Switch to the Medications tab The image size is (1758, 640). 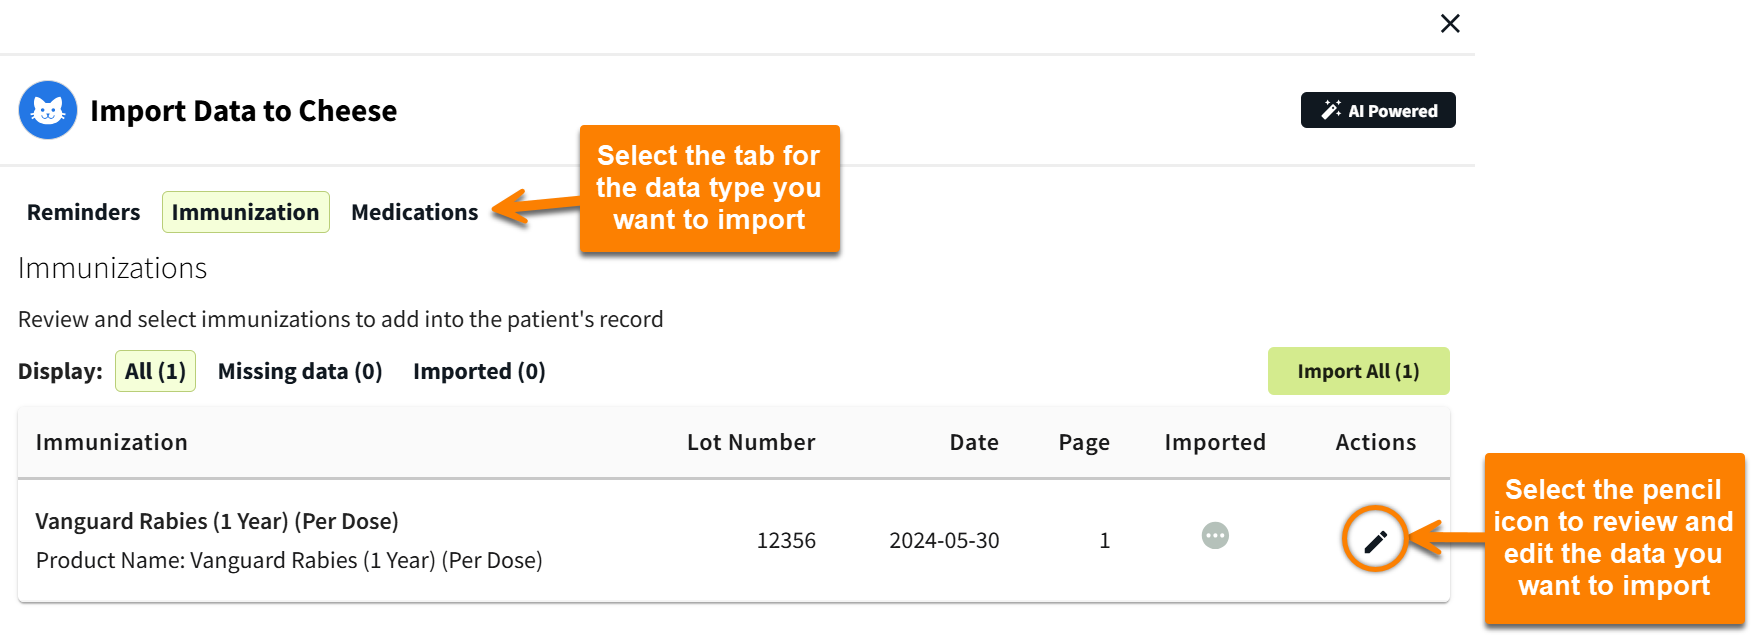coord(414,211)
